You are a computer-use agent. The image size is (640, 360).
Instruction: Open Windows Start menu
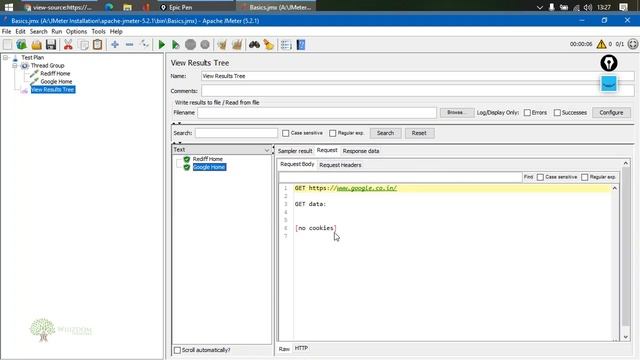tap(9, 7)
